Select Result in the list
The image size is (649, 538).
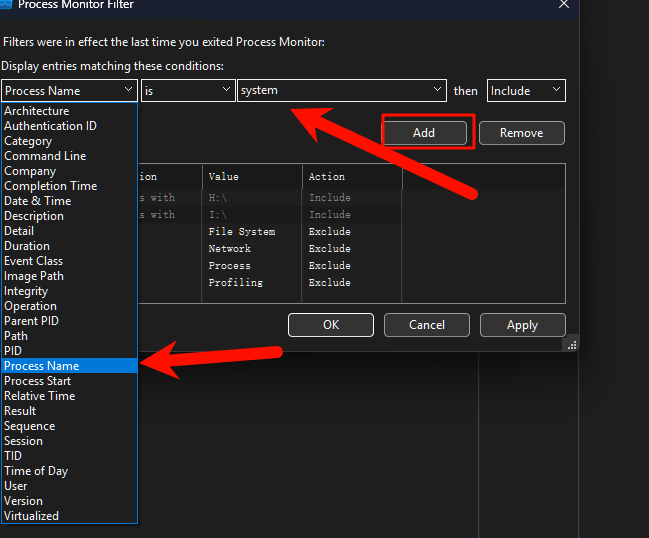[70, 411]
